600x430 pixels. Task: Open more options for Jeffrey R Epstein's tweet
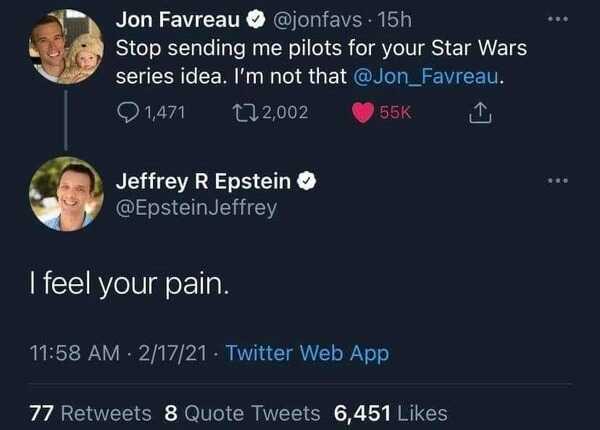pos(560,181)
